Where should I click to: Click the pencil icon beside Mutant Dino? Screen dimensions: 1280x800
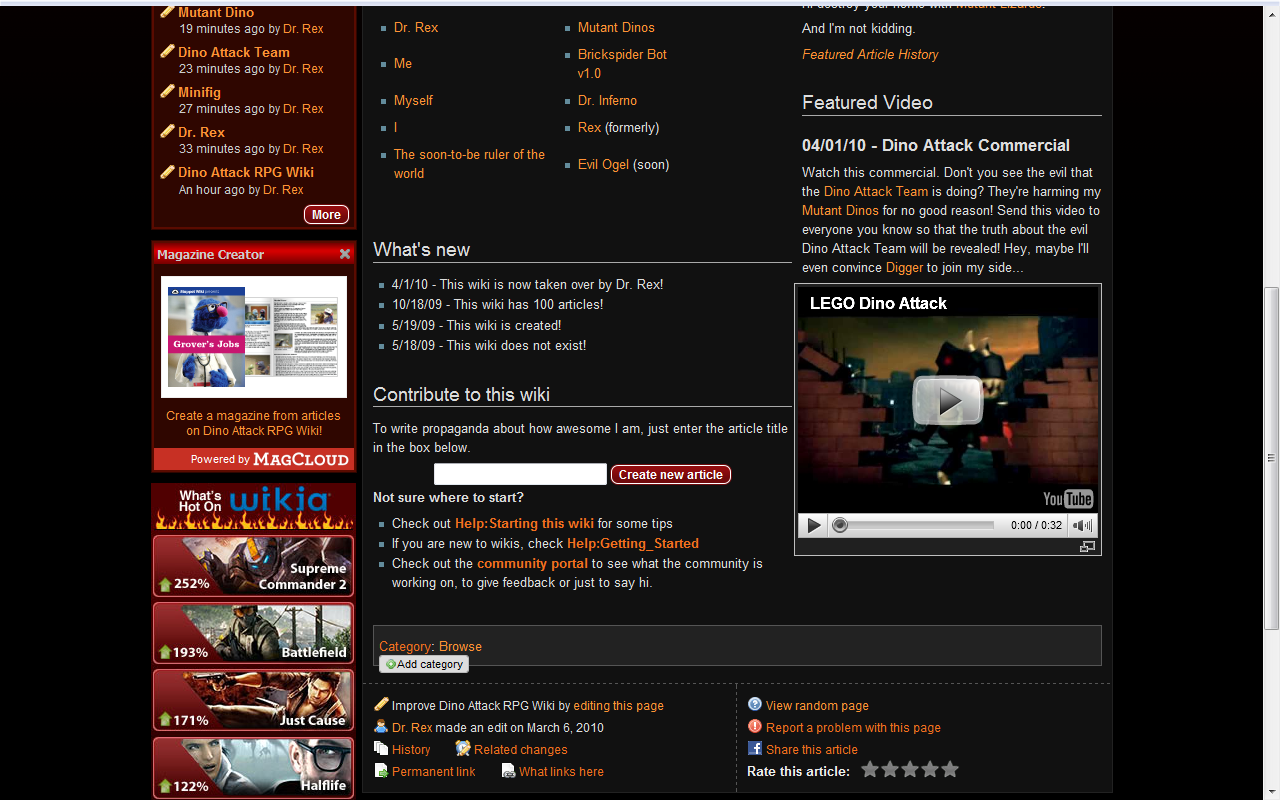point(167,12)
